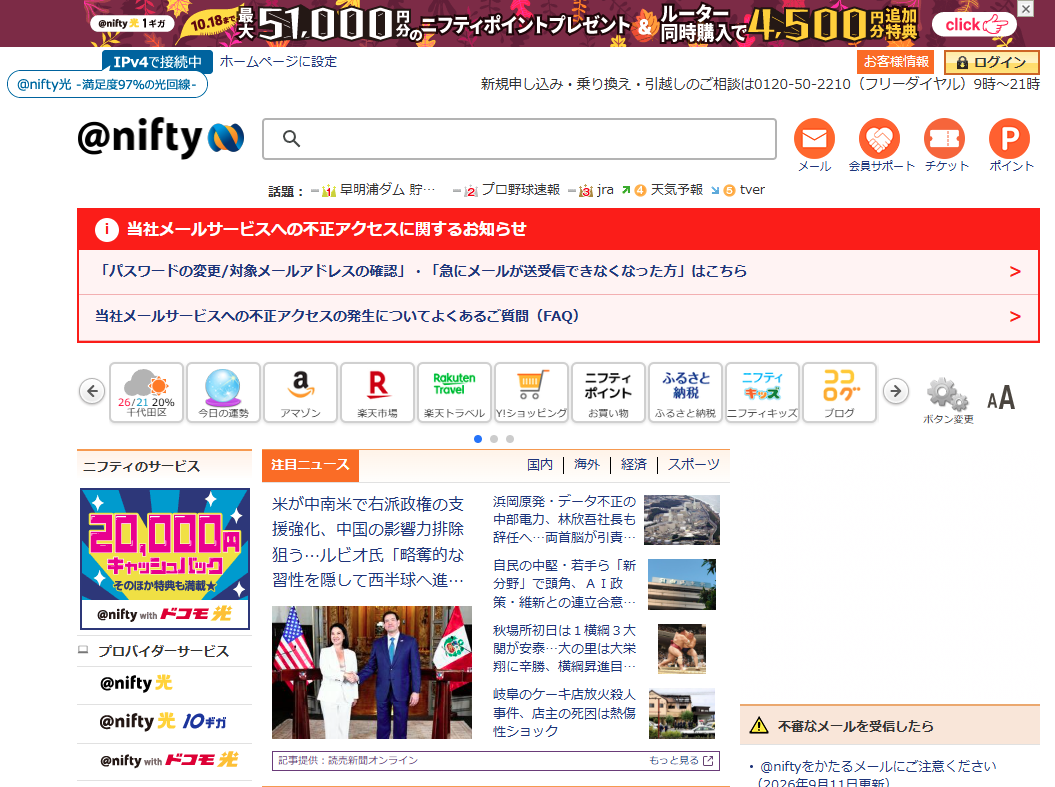Switch to the domestic news tab
This screenshot has width=1055, height=787.
[x=540, y=465]
